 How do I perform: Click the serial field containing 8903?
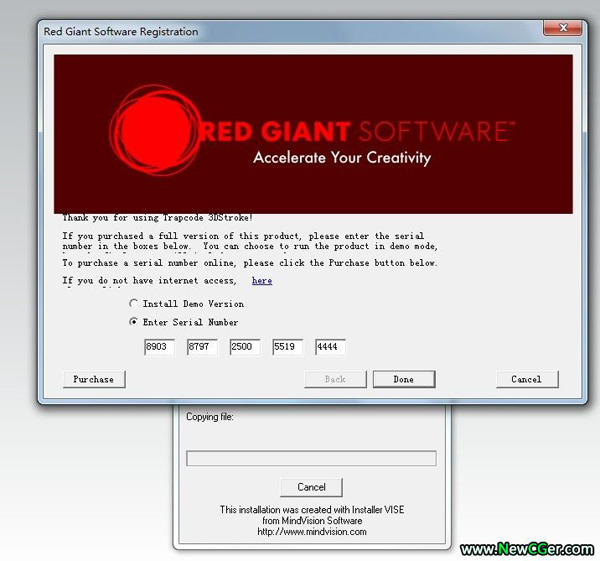[160, 347]
